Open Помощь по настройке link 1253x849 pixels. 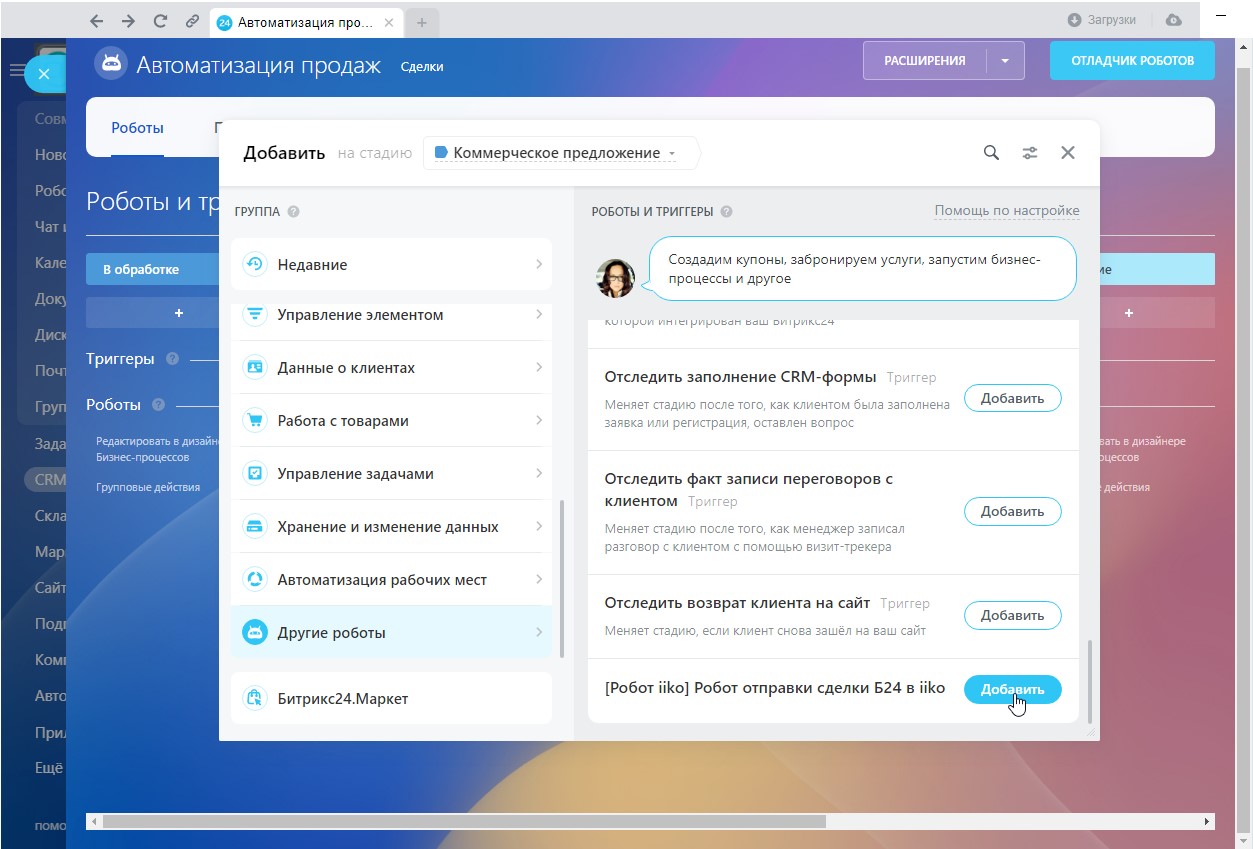(1007, 211)
